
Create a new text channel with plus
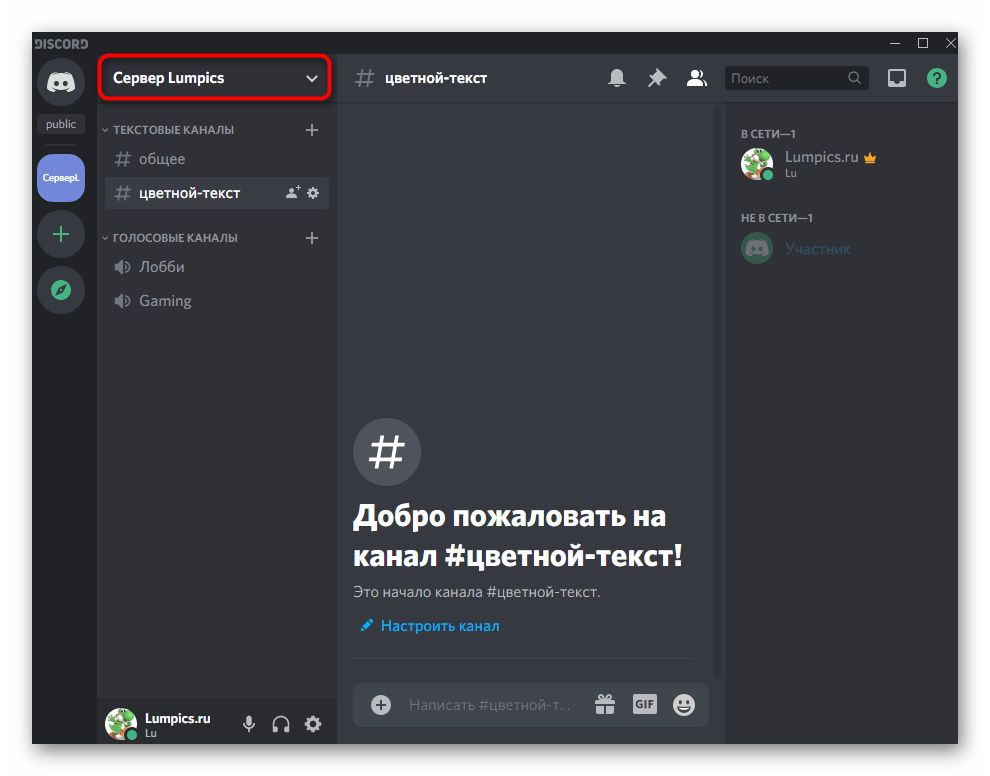click(x=312, y=130)
